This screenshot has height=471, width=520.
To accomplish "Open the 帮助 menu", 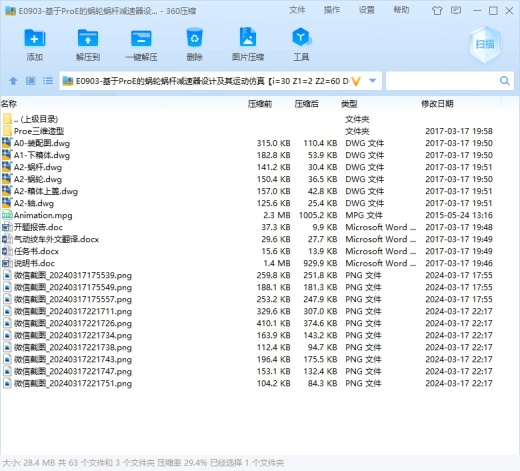I will pyautogui.click(x=401, y=10).
